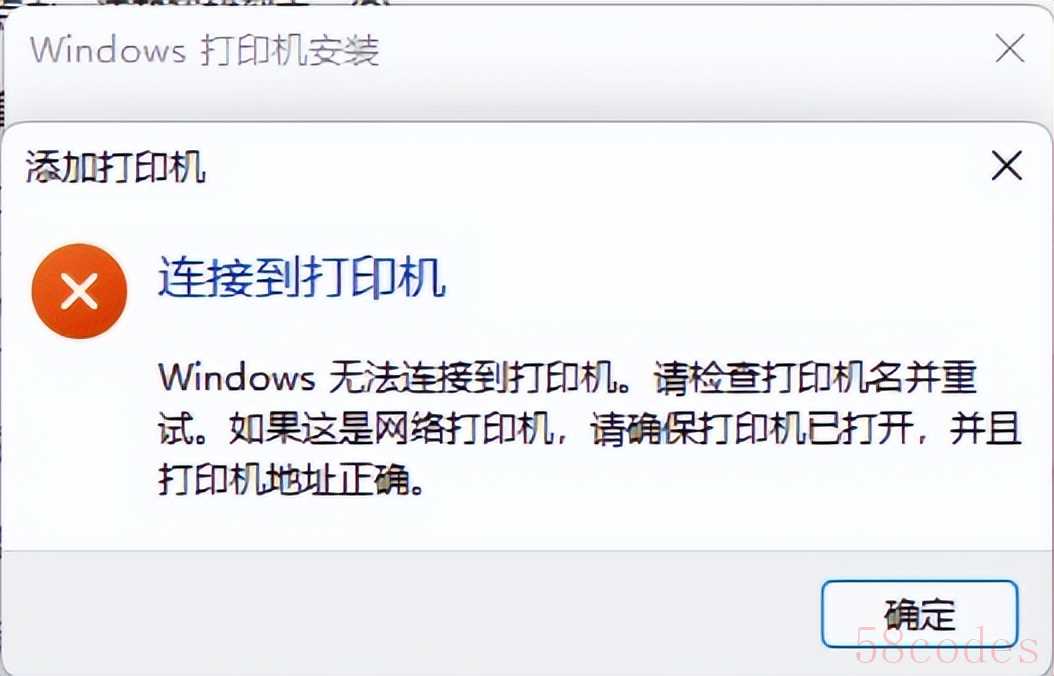Click the 请检查打印机名并重 text
The height and width of the screenshot is (676, 1054).
point(815,378)
